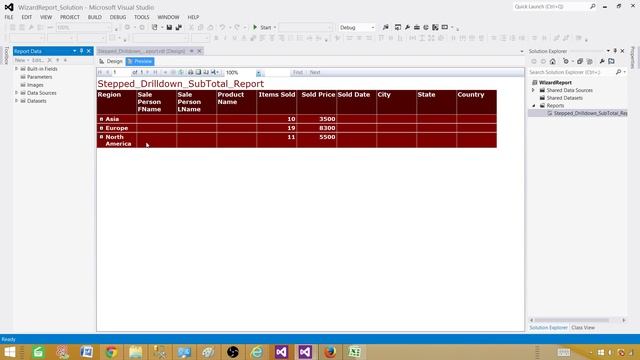
Task: Click the Home icon in Solution Explorer
Action: point(553,61)
